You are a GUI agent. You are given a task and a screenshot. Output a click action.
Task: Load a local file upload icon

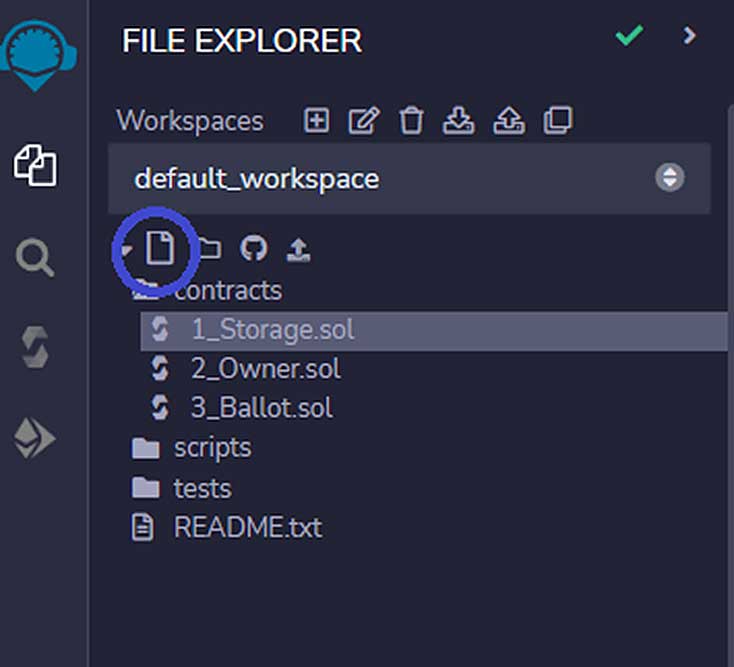pos(298,249)
